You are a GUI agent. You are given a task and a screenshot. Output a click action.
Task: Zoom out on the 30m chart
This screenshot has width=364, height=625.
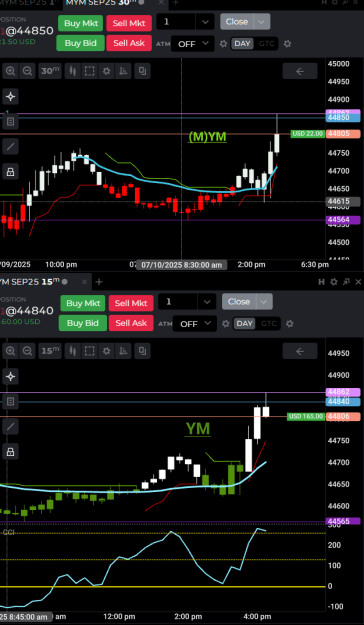coord(27,71)
